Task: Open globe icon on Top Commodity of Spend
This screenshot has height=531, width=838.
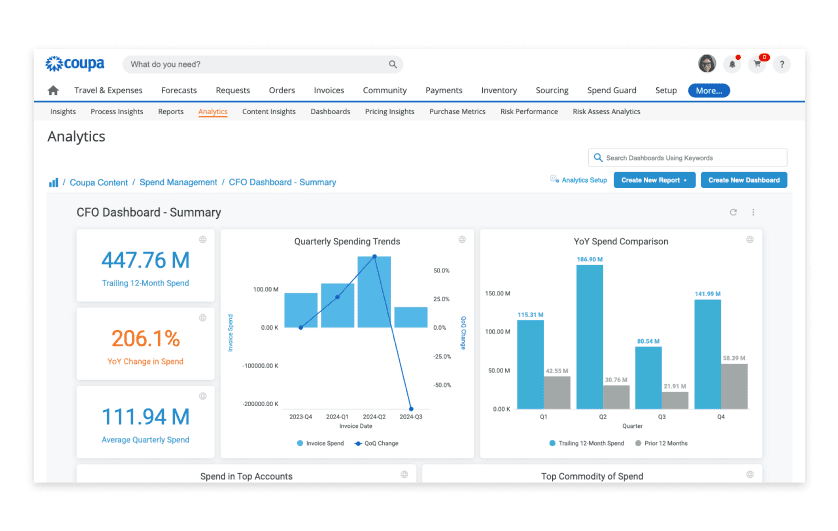Action: 750,474
